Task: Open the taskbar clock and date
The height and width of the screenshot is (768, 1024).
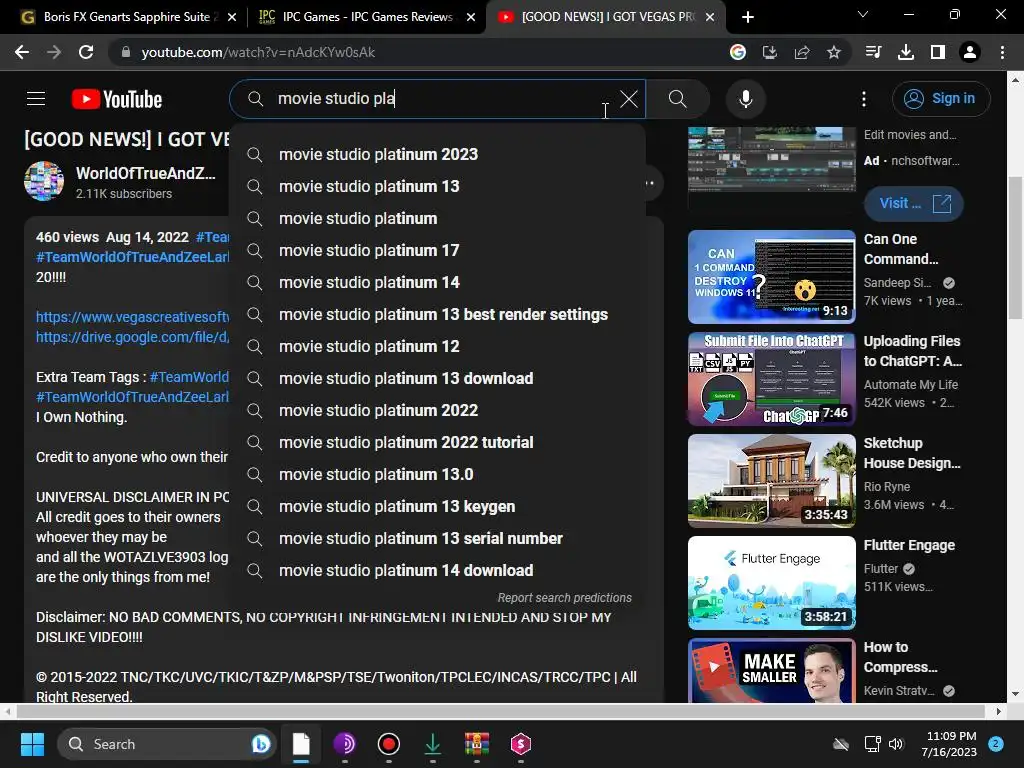Action: [x=949, y=744]
